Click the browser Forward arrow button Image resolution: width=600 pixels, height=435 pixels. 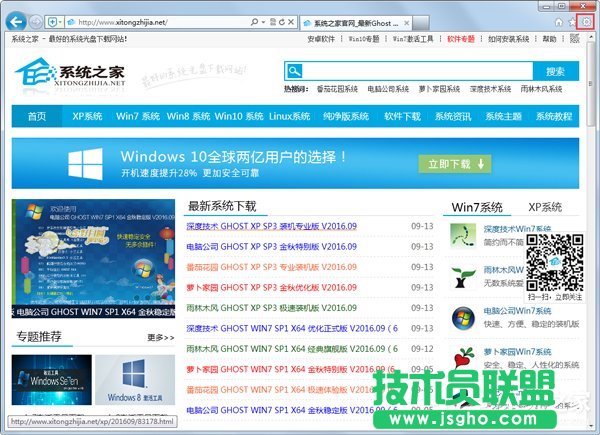[36, 22]
